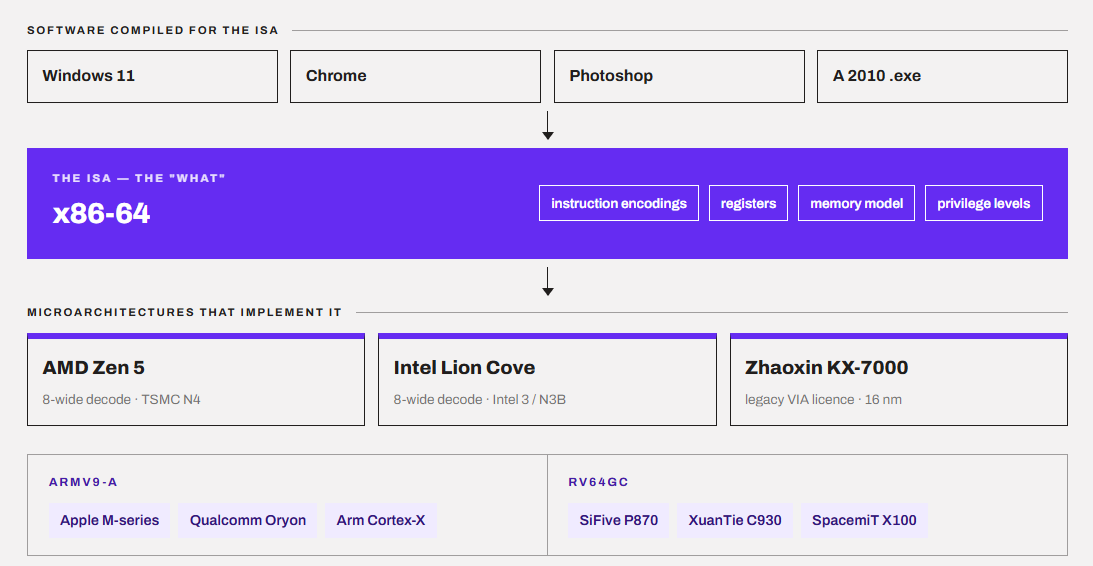Screen dimensions: 1093x566
Task: Click the 'privilege levels' tag
Action: coord(984,203)
